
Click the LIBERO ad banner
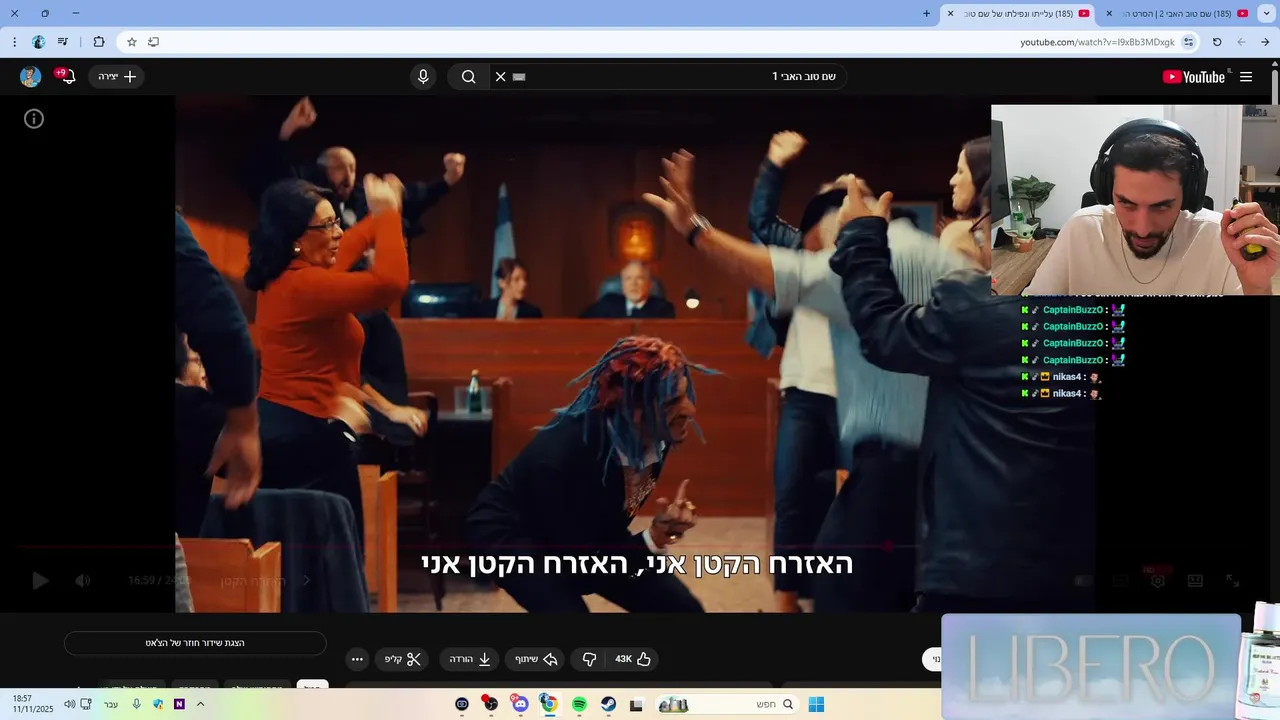coord(1091,666)
